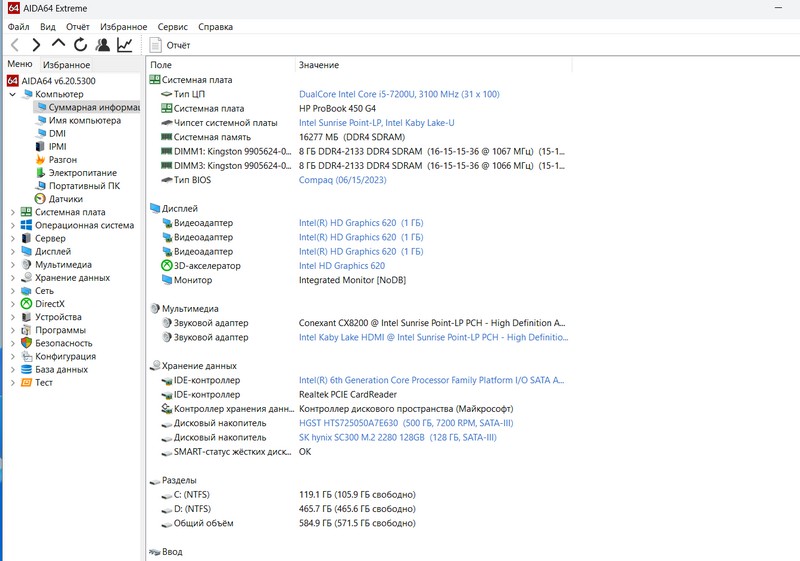Click the Back navigation arrow
800x561 pixels.
[15, 45]
